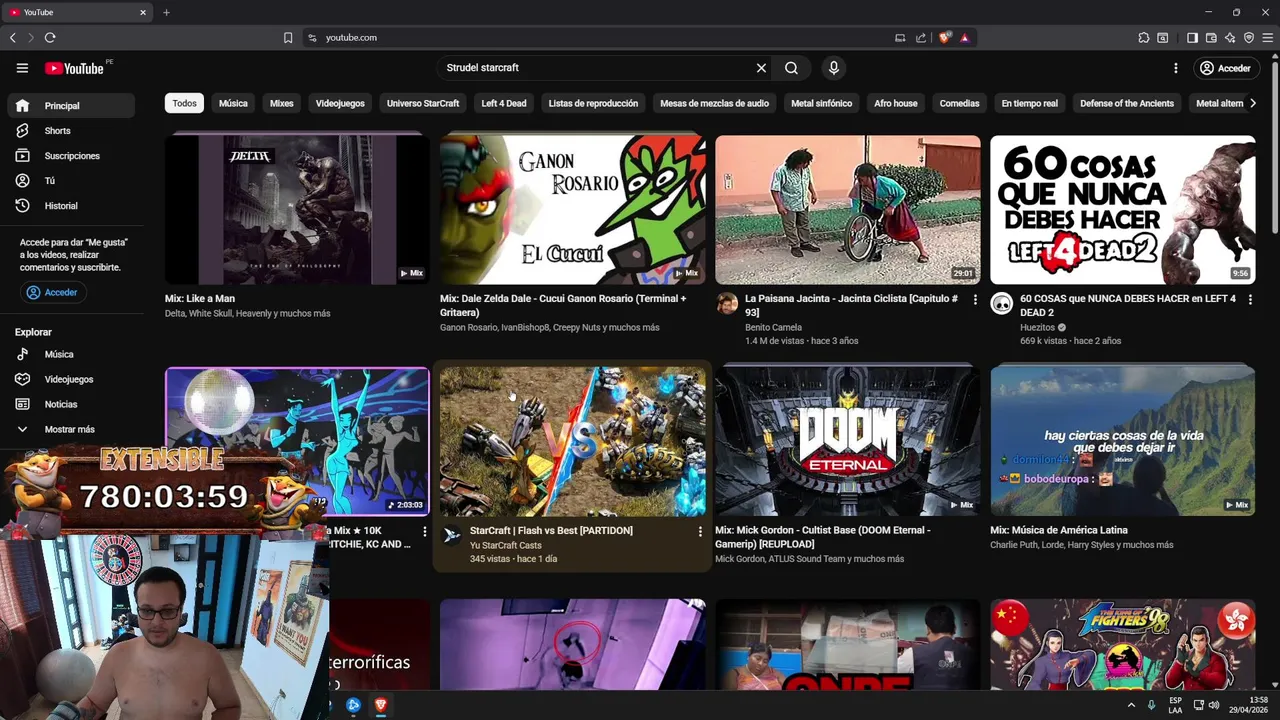This screenshot has height=720, width=1280.
Task: Open the Brave Shields lion icon
Action: click(x=945, y=38)
